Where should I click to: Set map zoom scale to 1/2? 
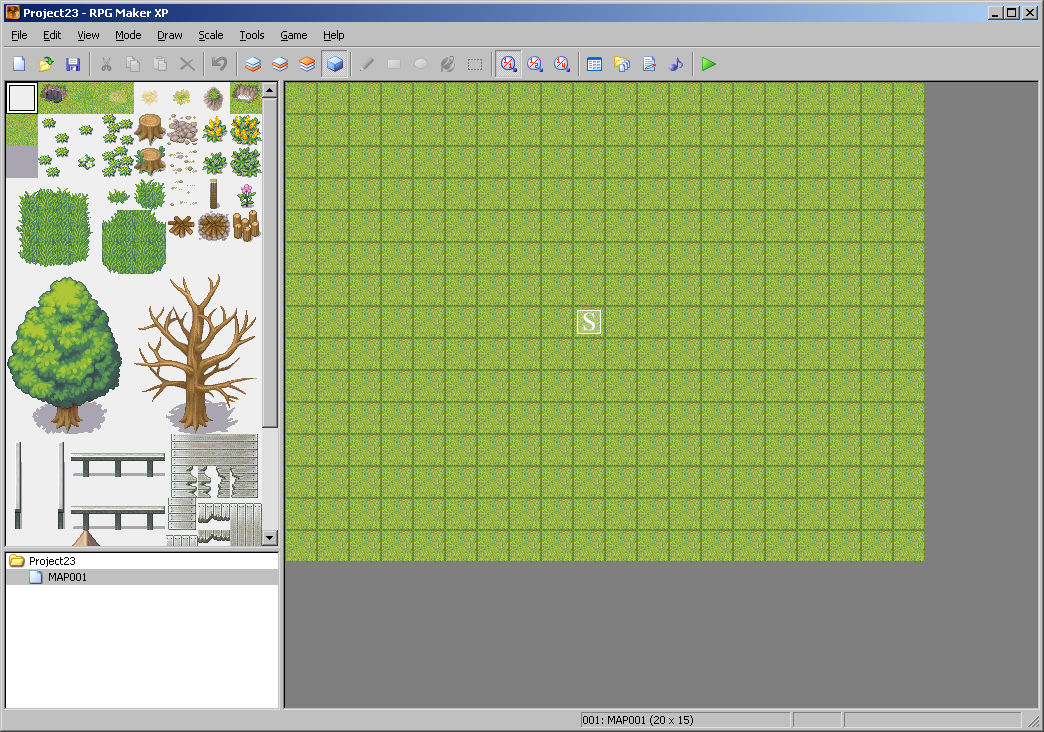point(535,64)
